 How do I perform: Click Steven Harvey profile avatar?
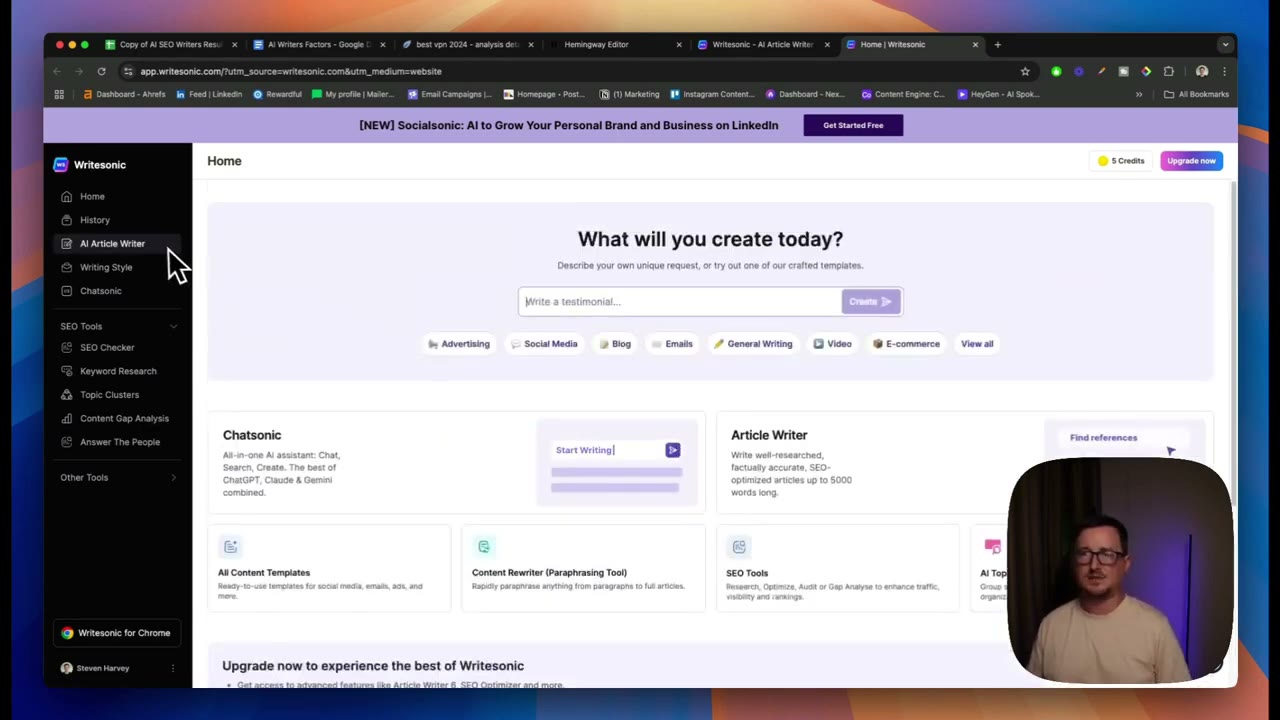(66, 668)
